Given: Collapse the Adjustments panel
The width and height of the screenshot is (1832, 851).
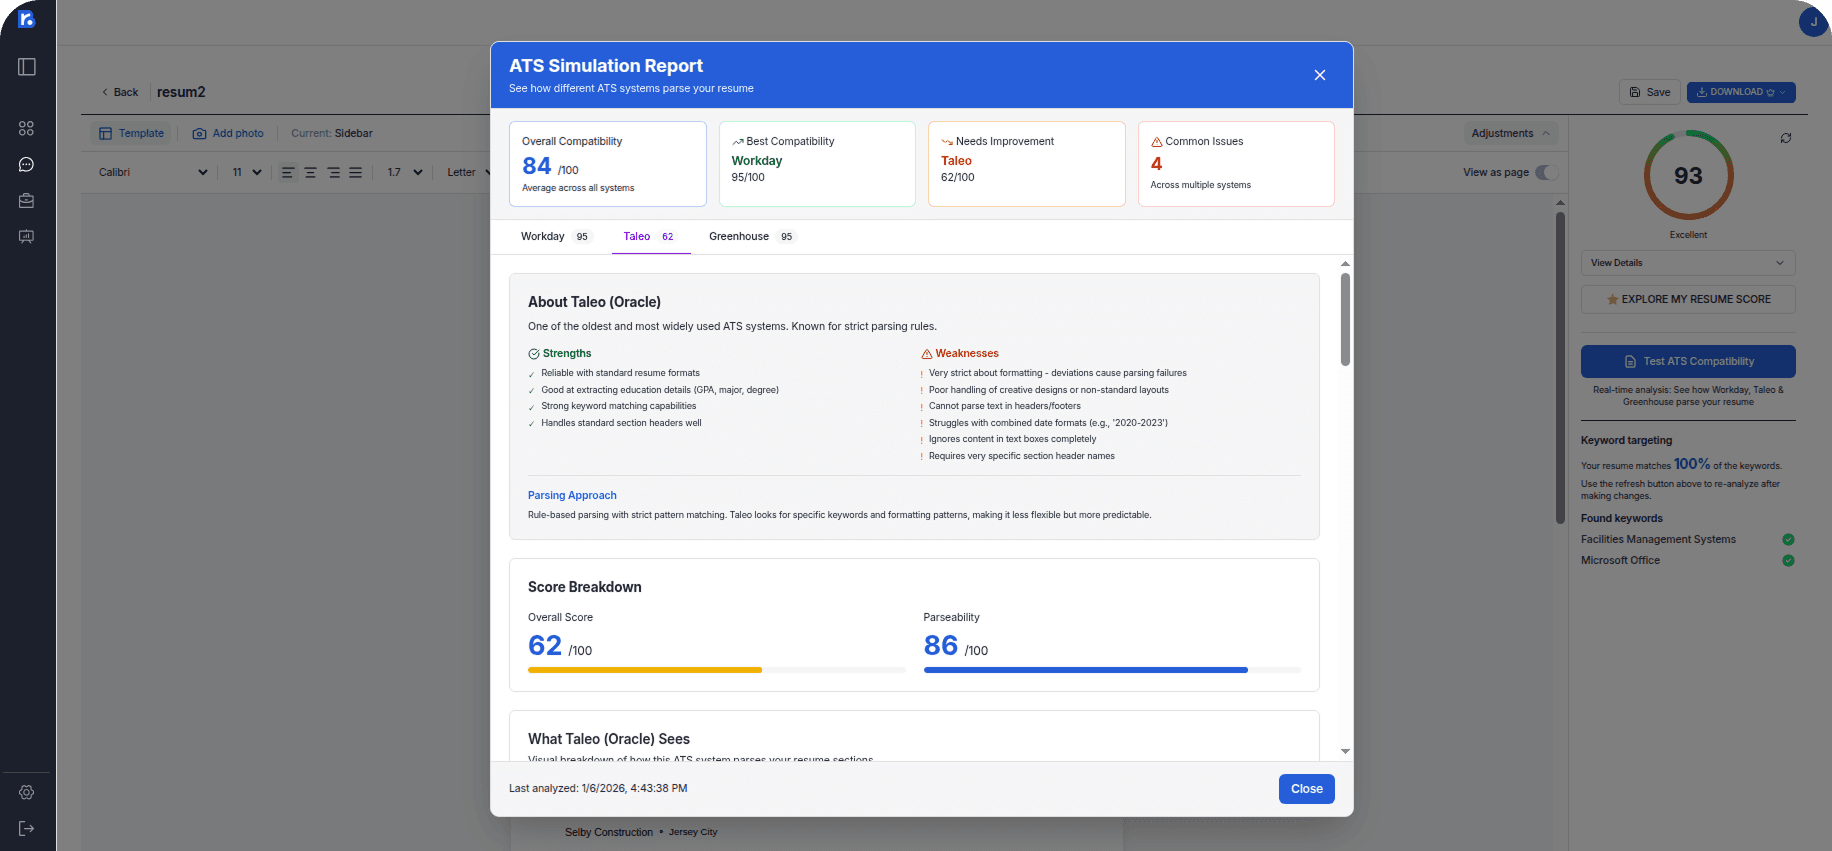Looking at the screenshot, I should (1510, 133).
